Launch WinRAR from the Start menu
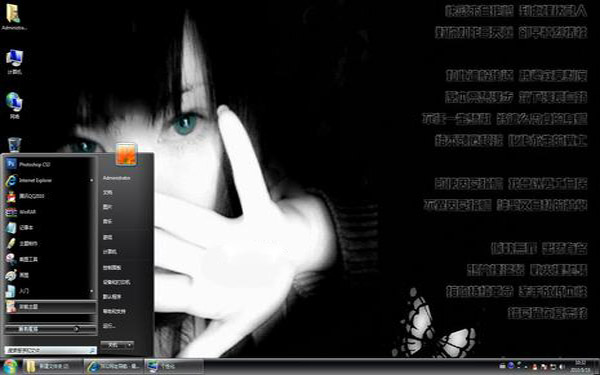600x375 pixels. pos(50,212)
